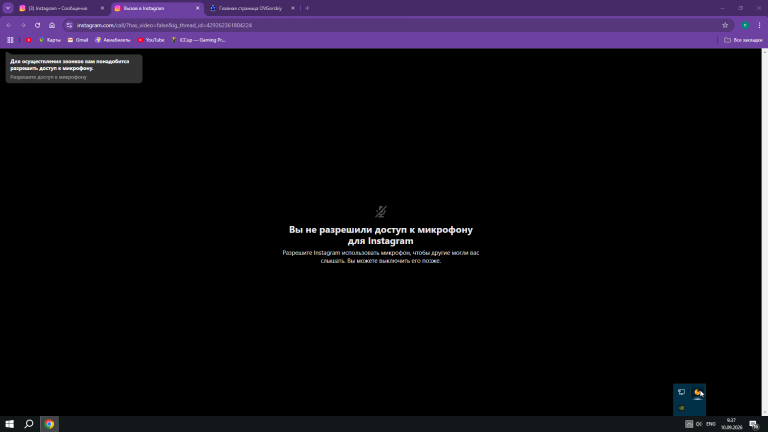The image size is (768, 432).
Task: Close the Вызов в Instagram tab
Action: pos(197,8)
